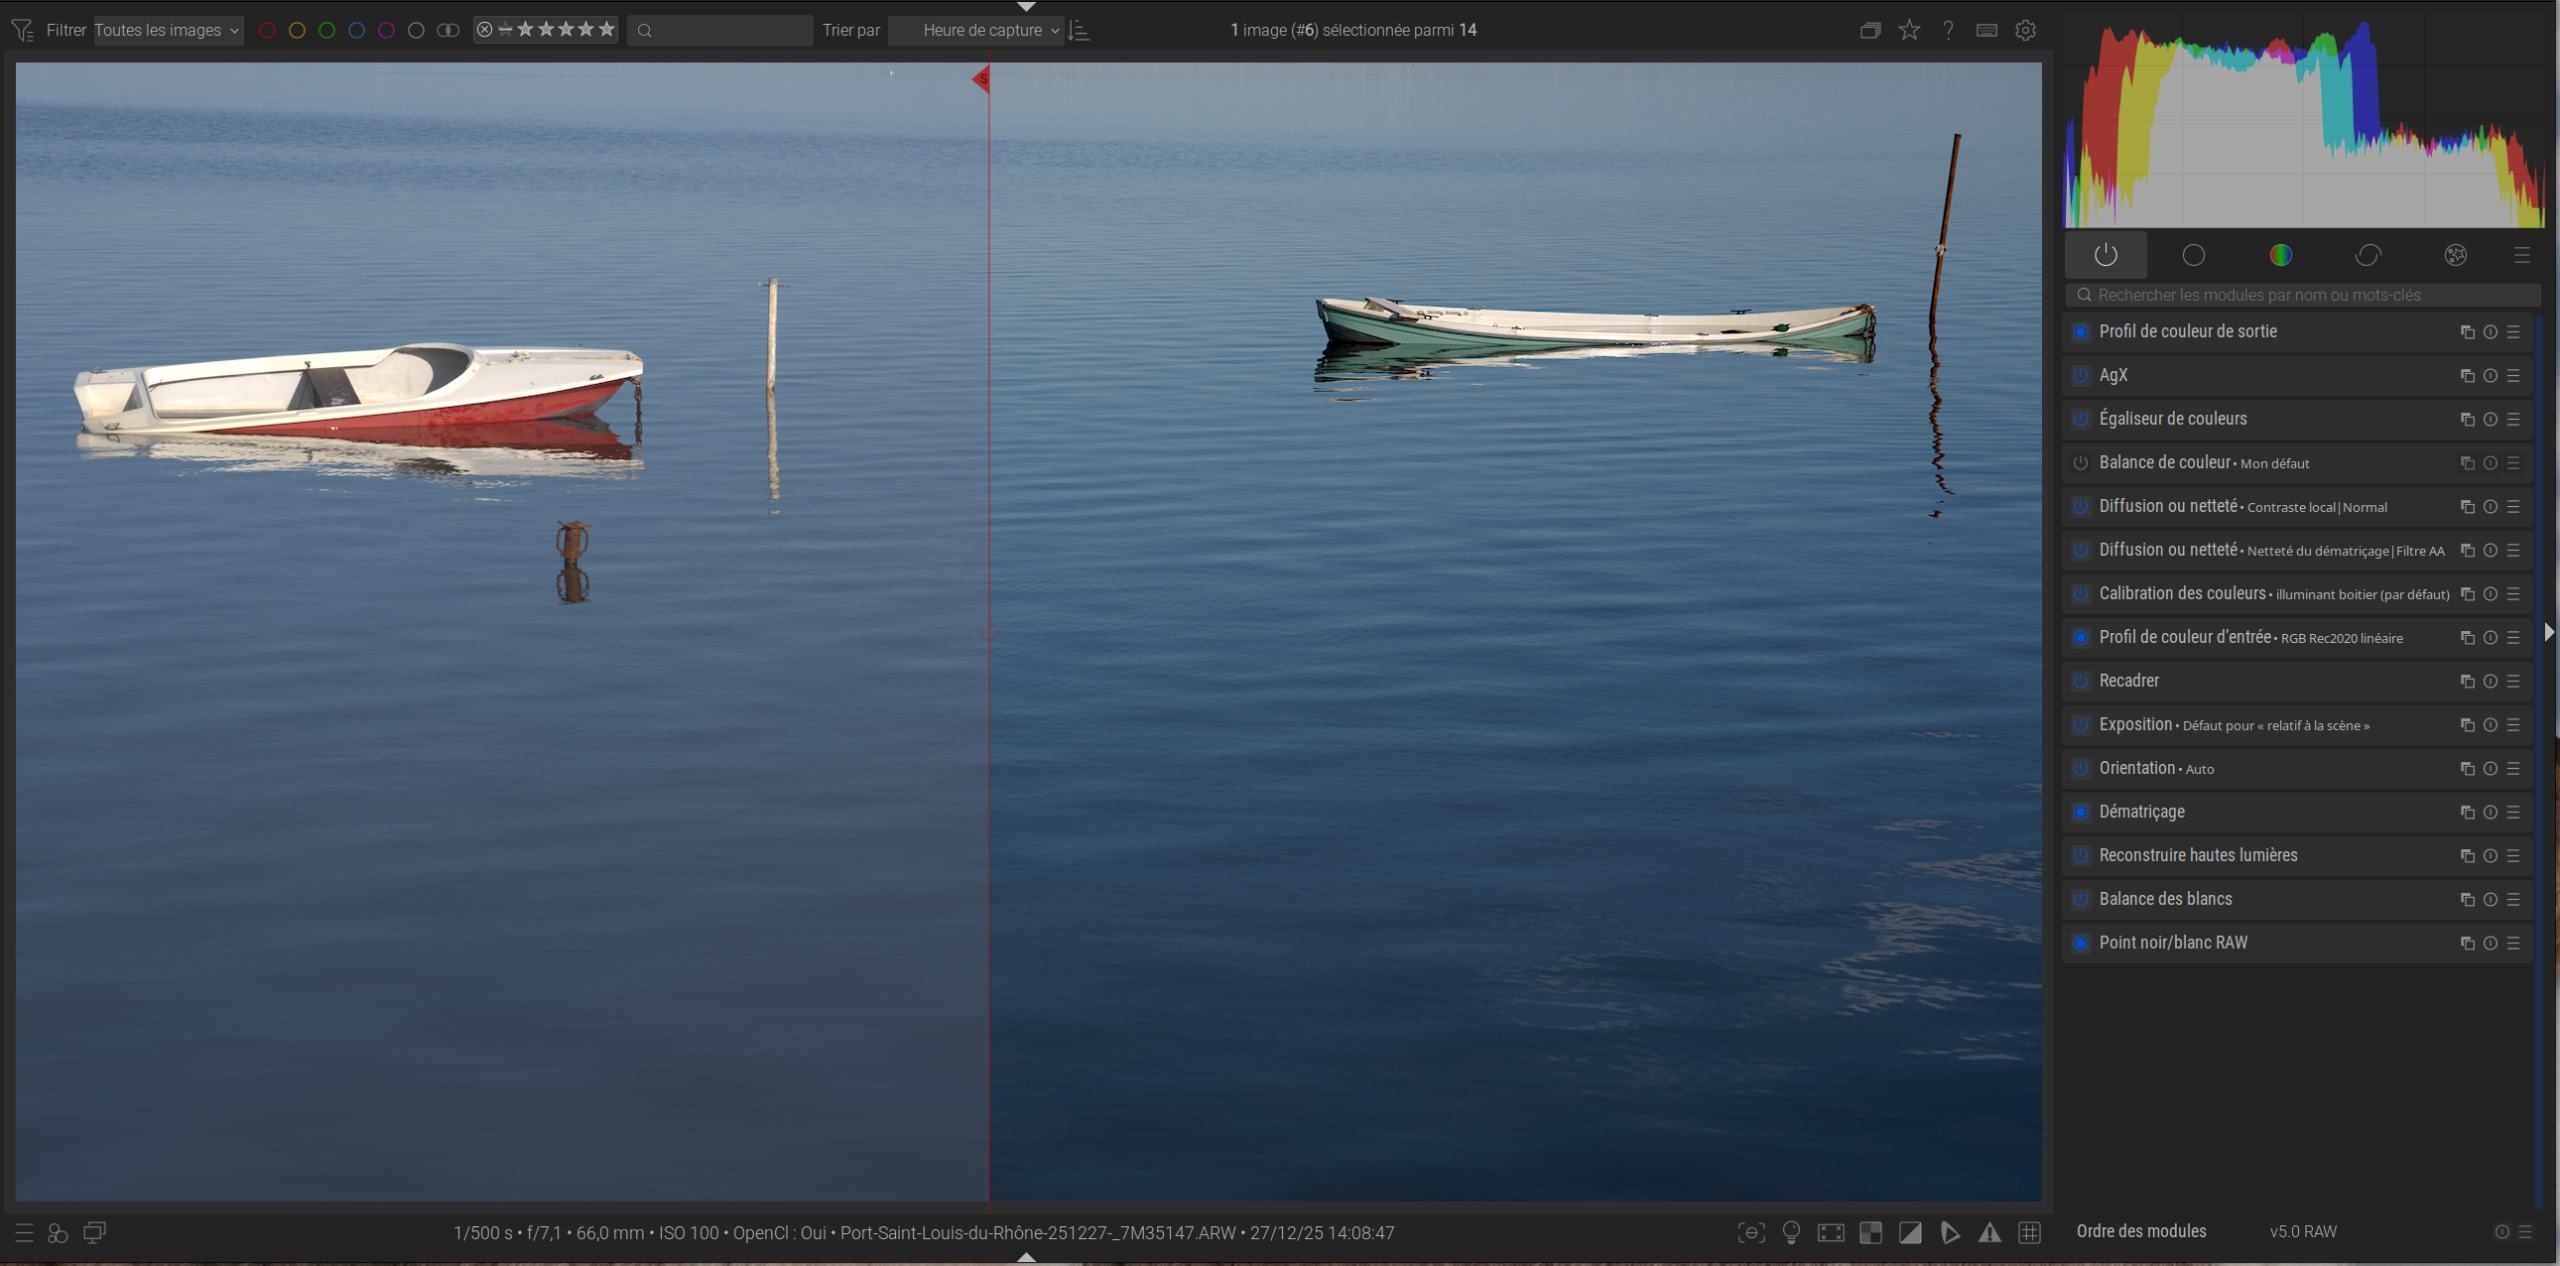Click the module search field
This screenshot has height=1266, width=2560.
(2300, 295)
